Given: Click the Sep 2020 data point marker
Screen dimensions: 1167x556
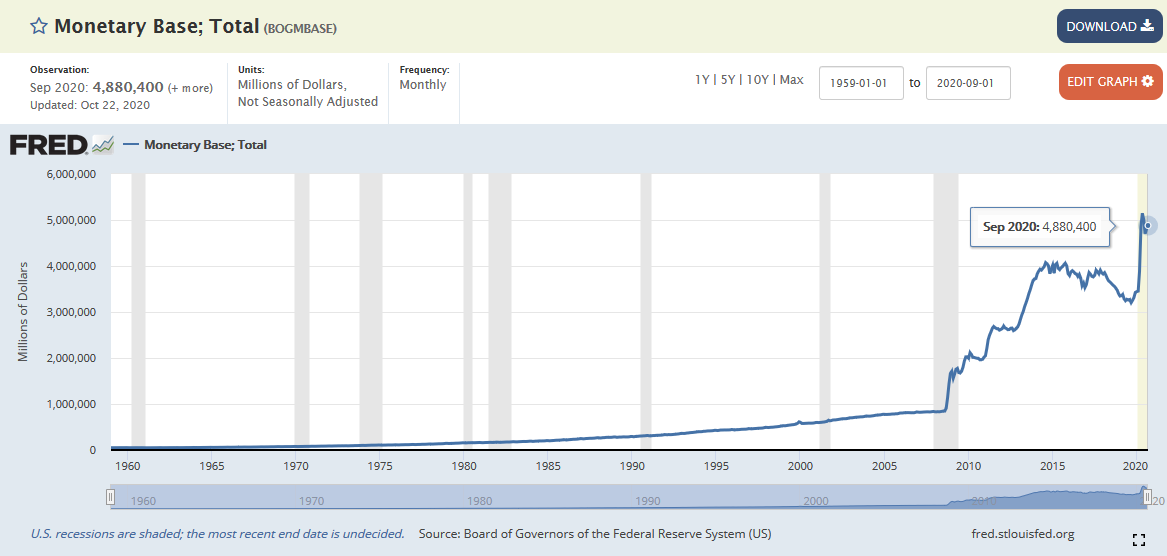Looking at the screenshot, I should point(1148,226).
